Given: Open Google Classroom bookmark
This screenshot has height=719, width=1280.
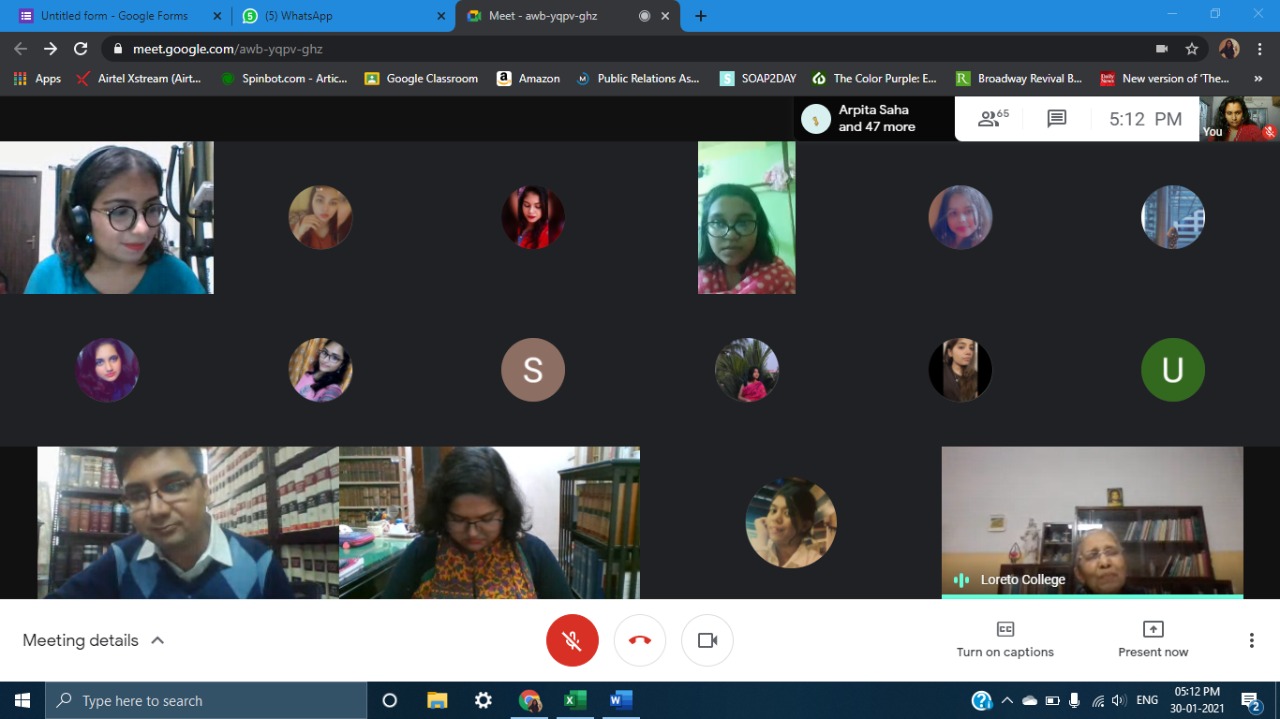Looking at the screenshot, I should (421, 78).
